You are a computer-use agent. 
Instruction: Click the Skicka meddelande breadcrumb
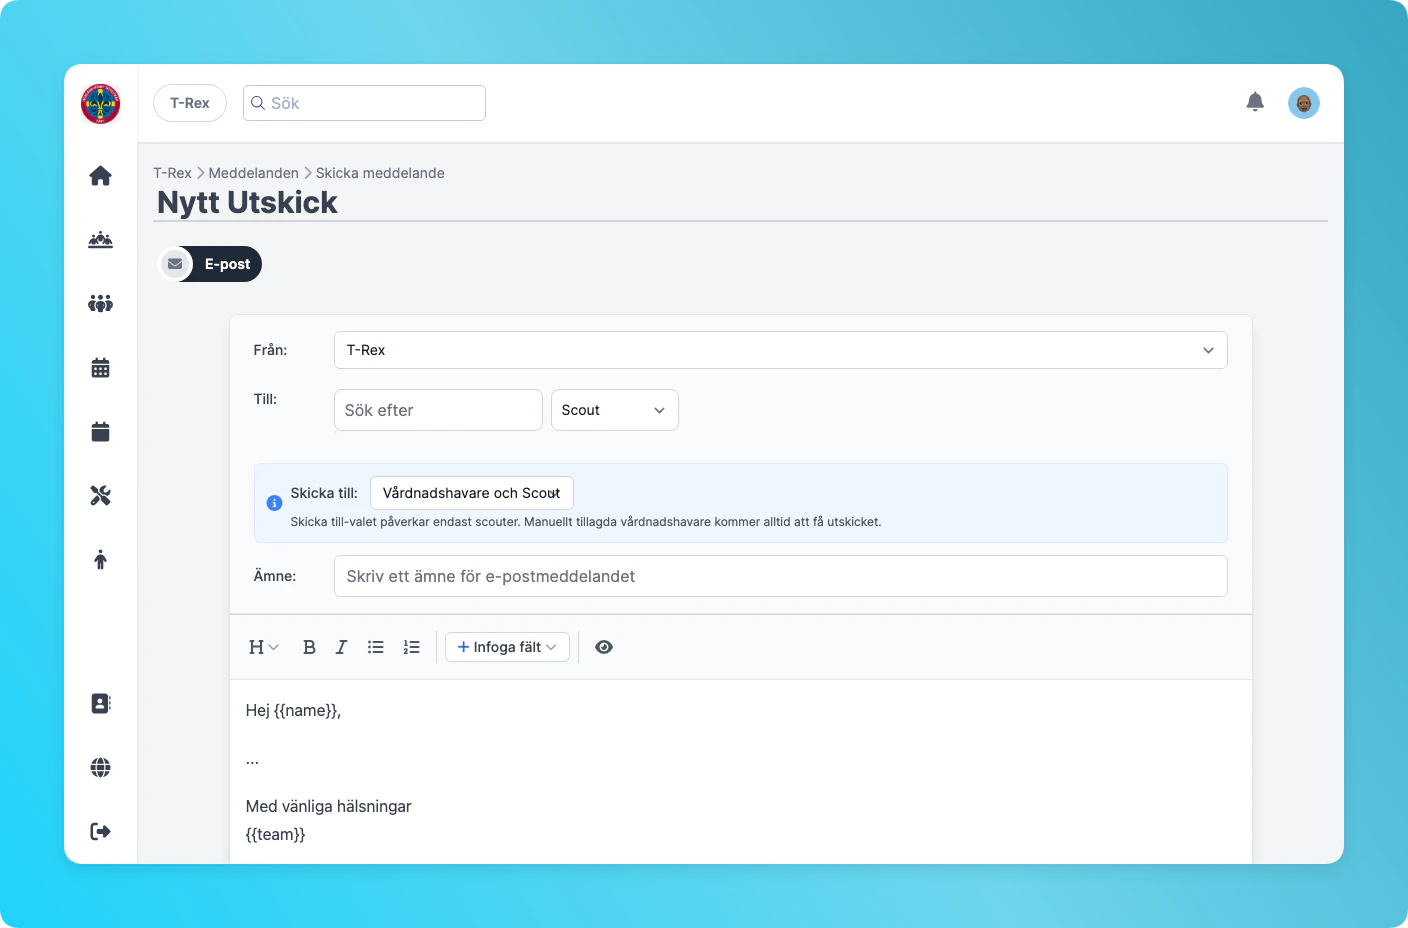point(380,173)
